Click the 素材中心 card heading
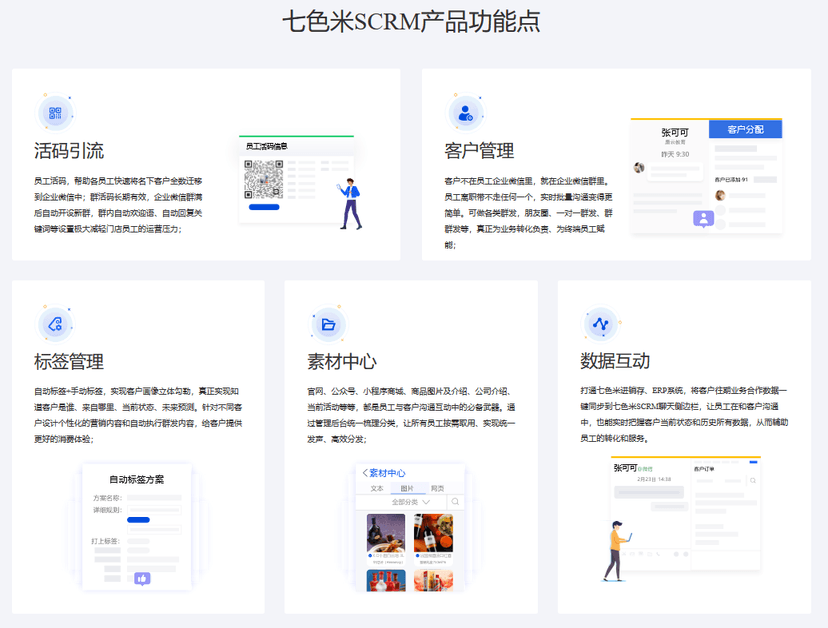828x628 pixels. 342,362
